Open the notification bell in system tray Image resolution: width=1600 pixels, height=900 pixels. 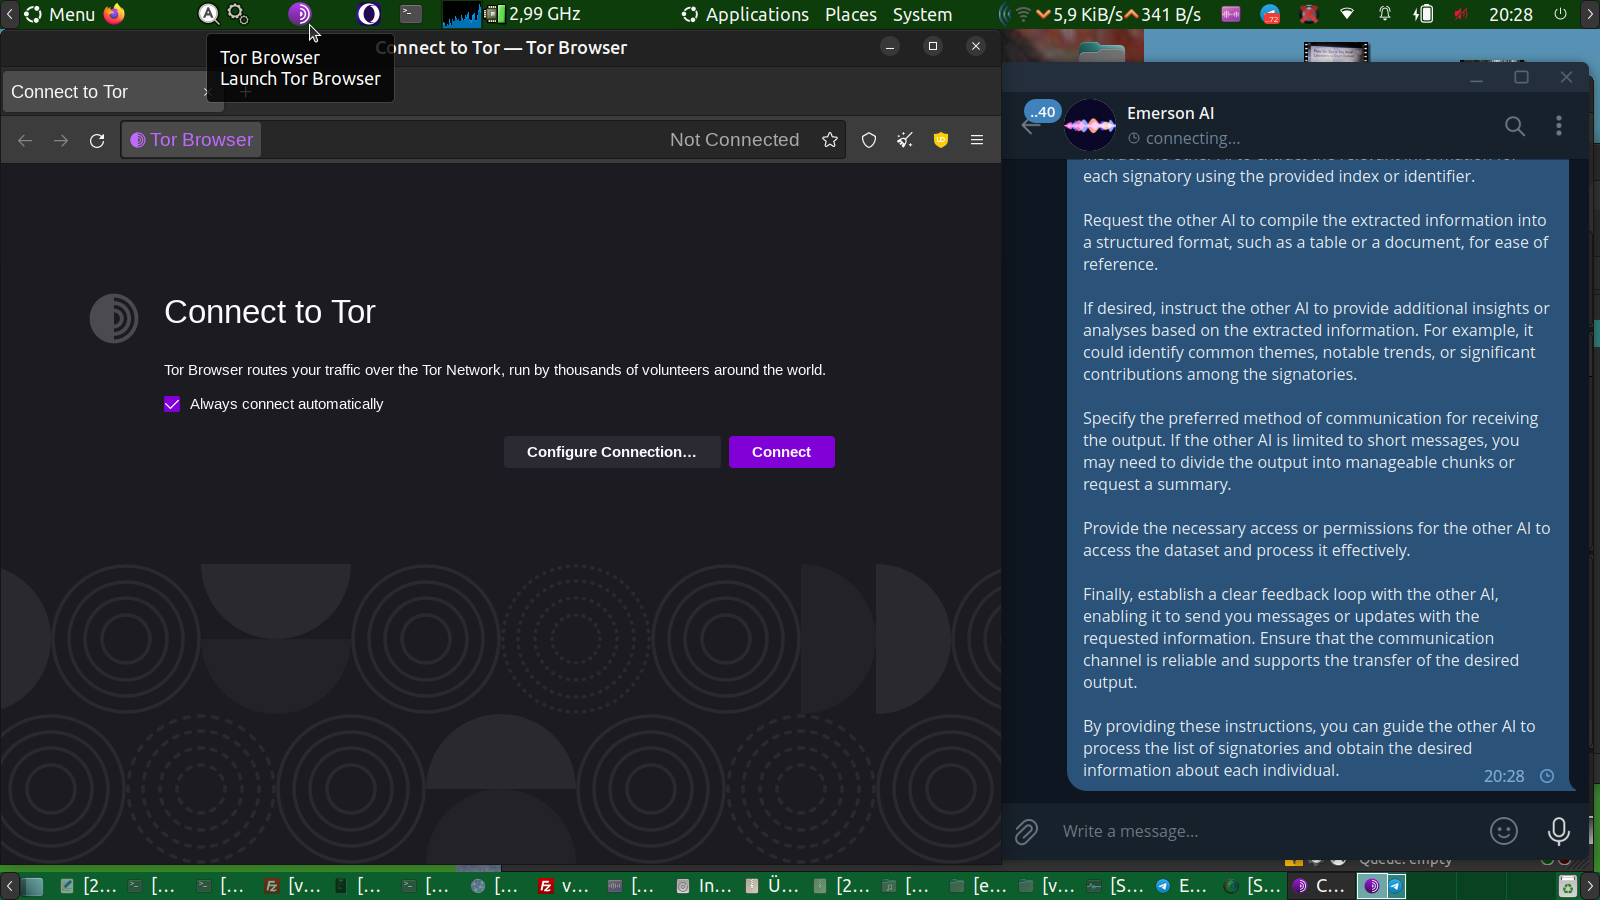coord(1385,14)
